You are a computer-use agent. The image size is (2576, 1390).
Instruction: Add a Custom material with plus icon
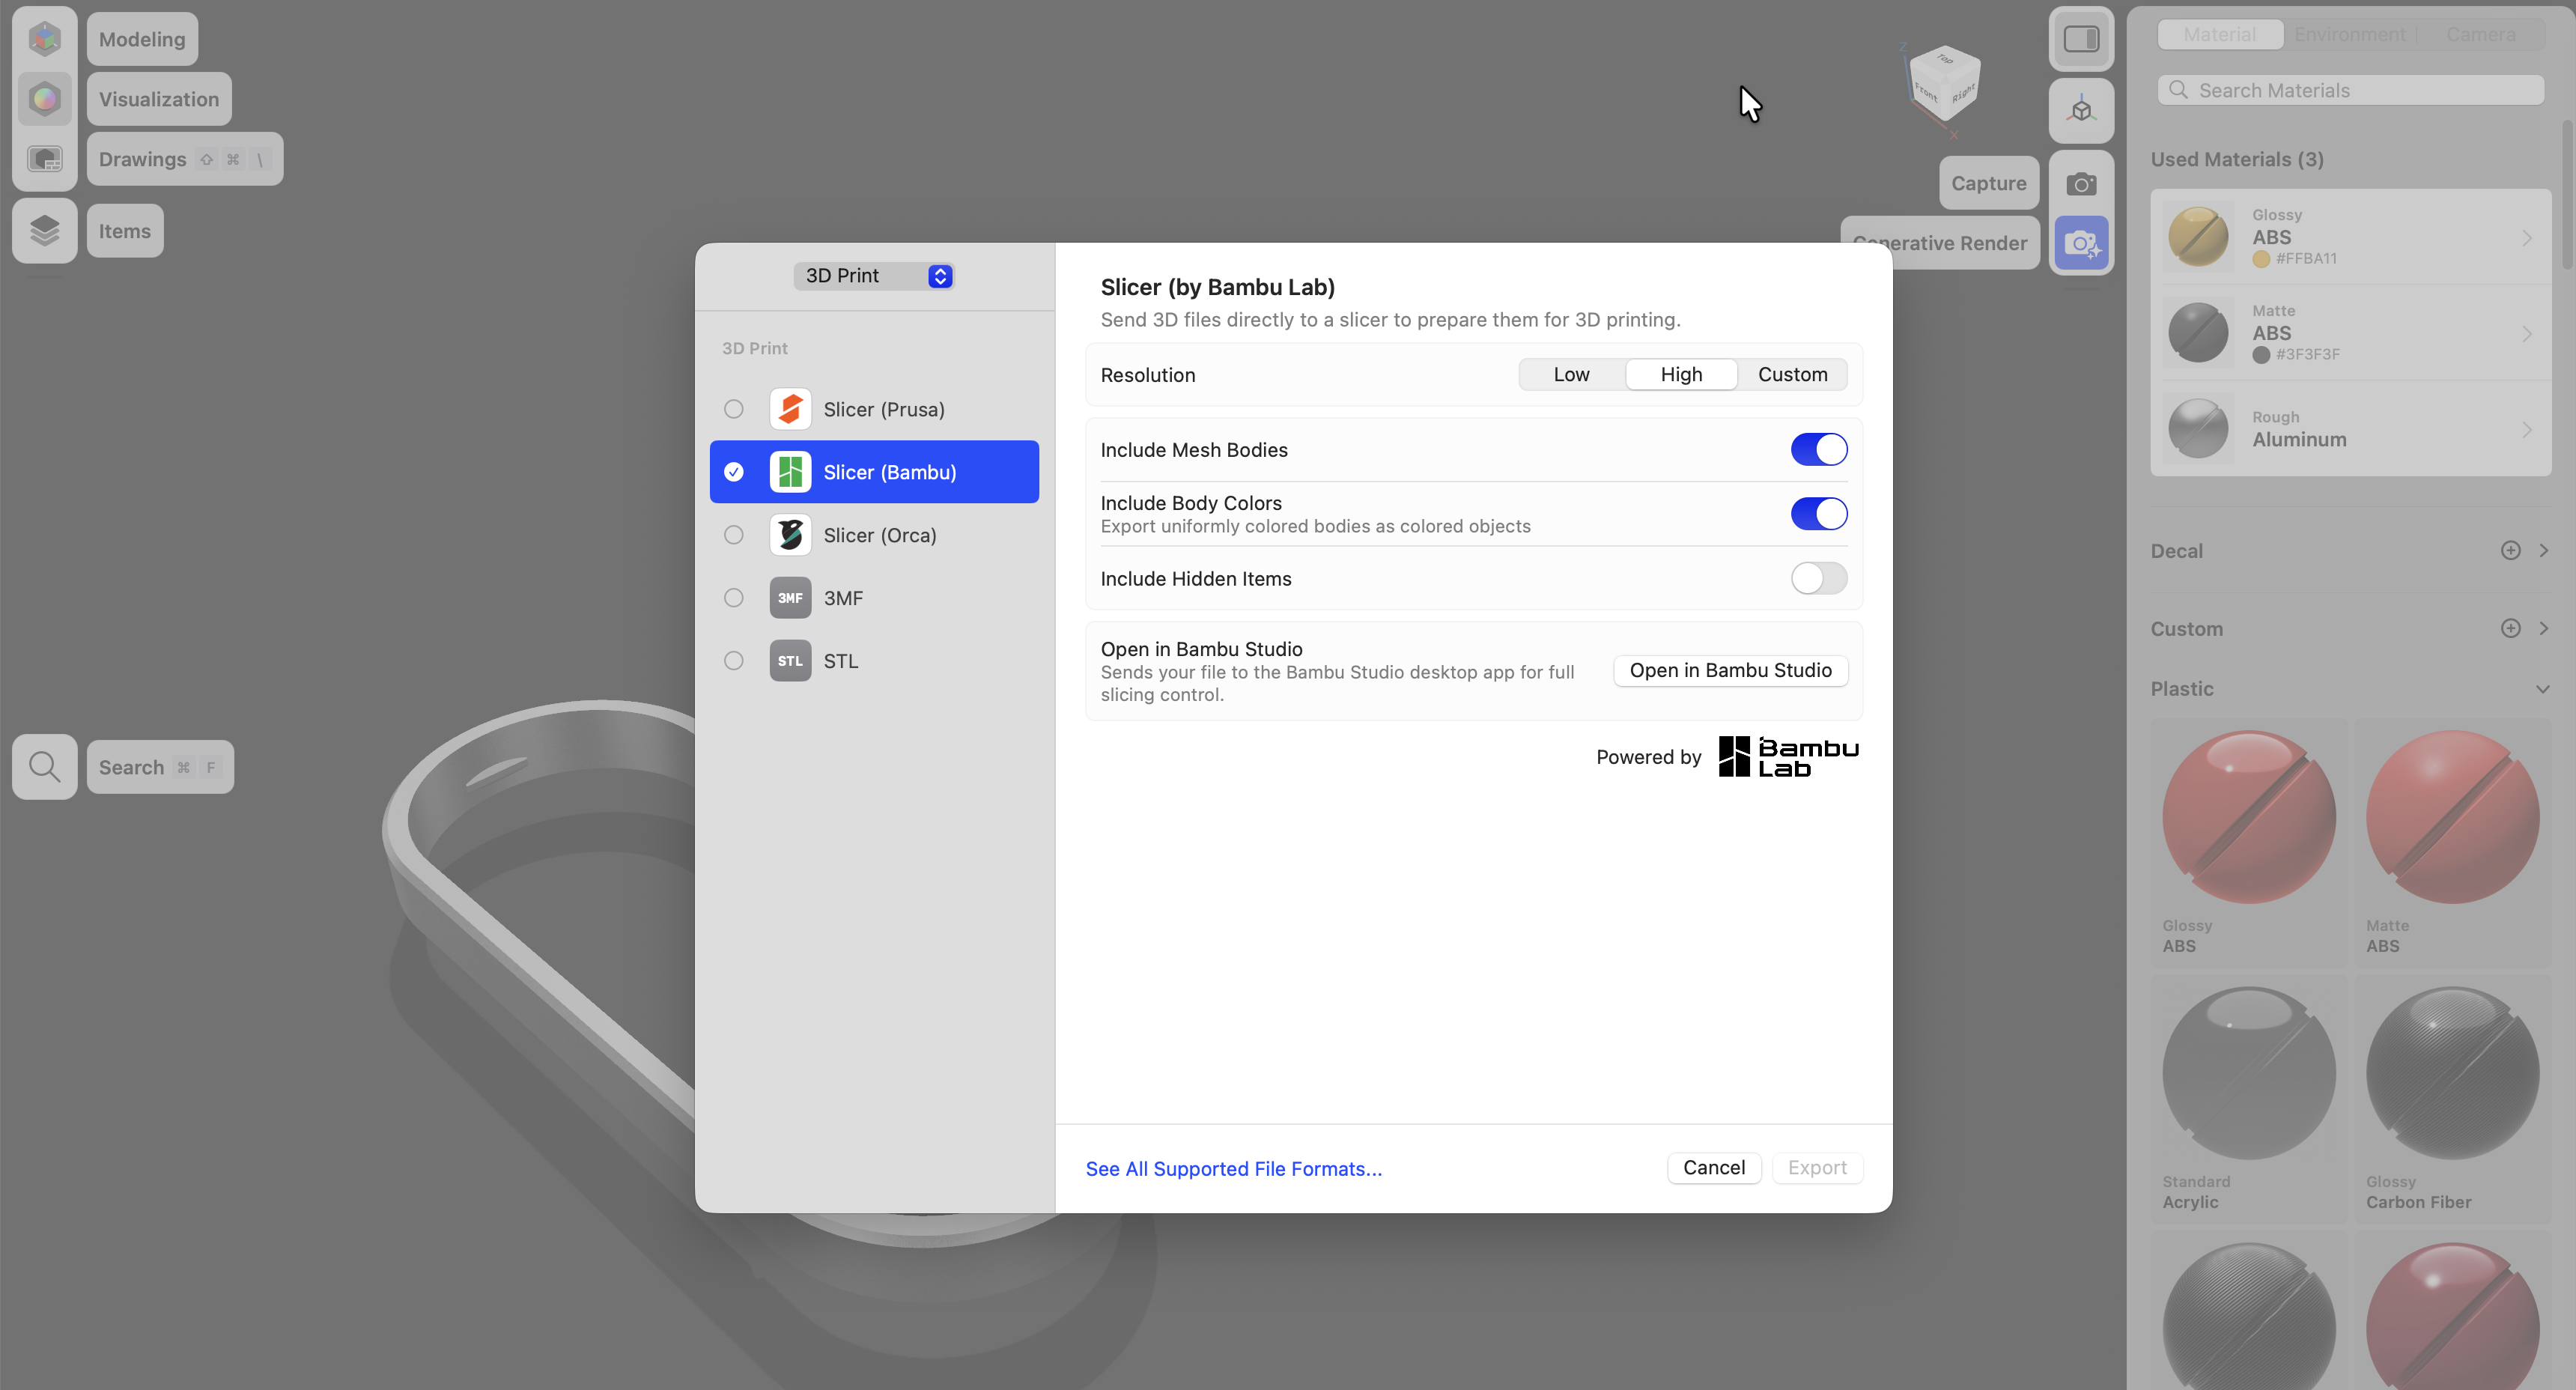point(2510,629)
